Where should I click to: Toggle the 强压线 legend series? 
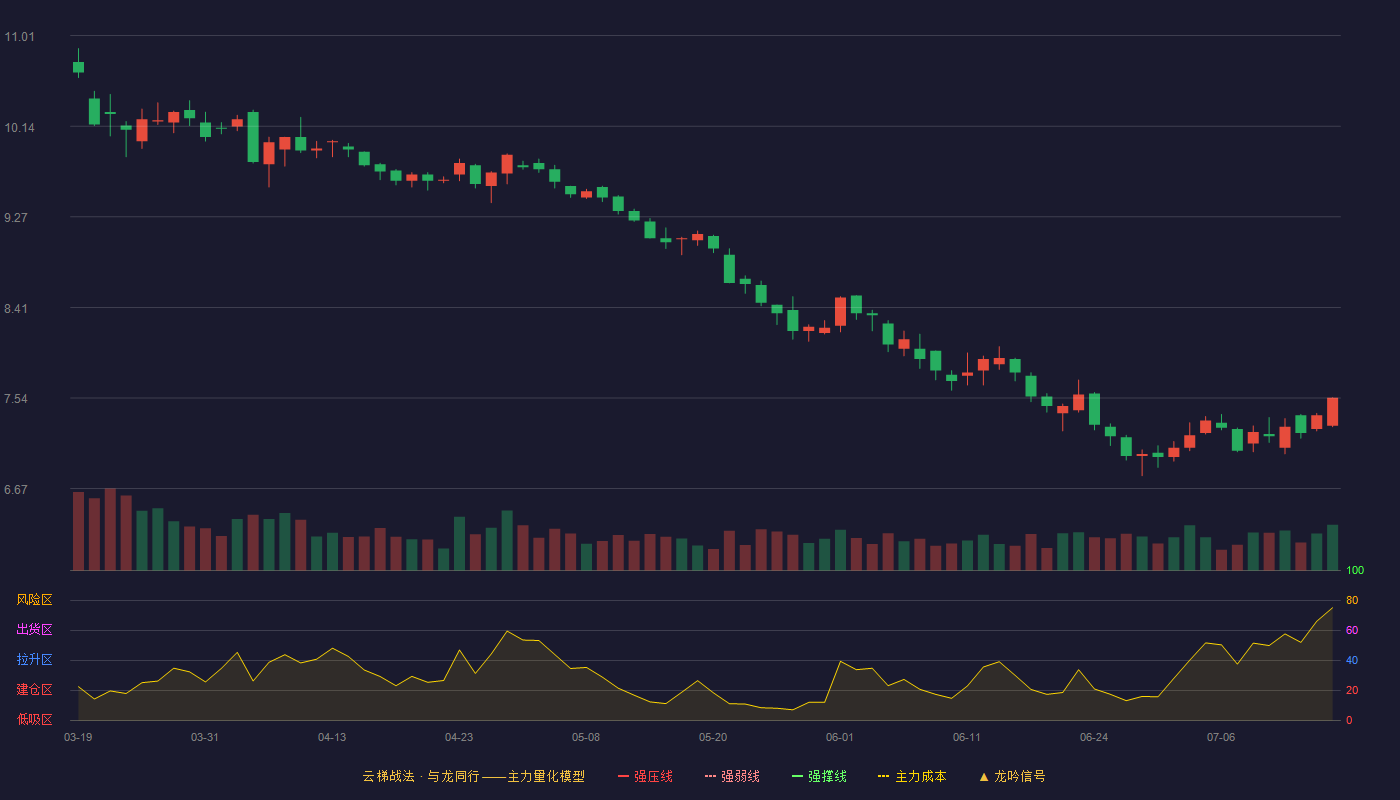pos(646,776)
